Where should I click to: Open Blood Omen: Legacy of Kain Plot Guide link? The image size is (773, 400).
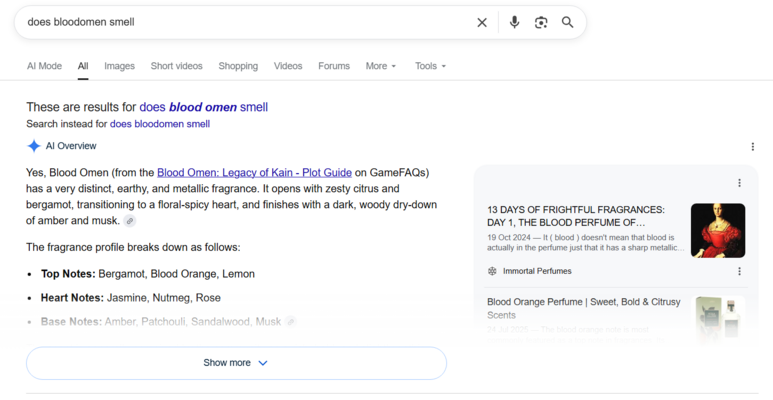[x=254, y=173]
